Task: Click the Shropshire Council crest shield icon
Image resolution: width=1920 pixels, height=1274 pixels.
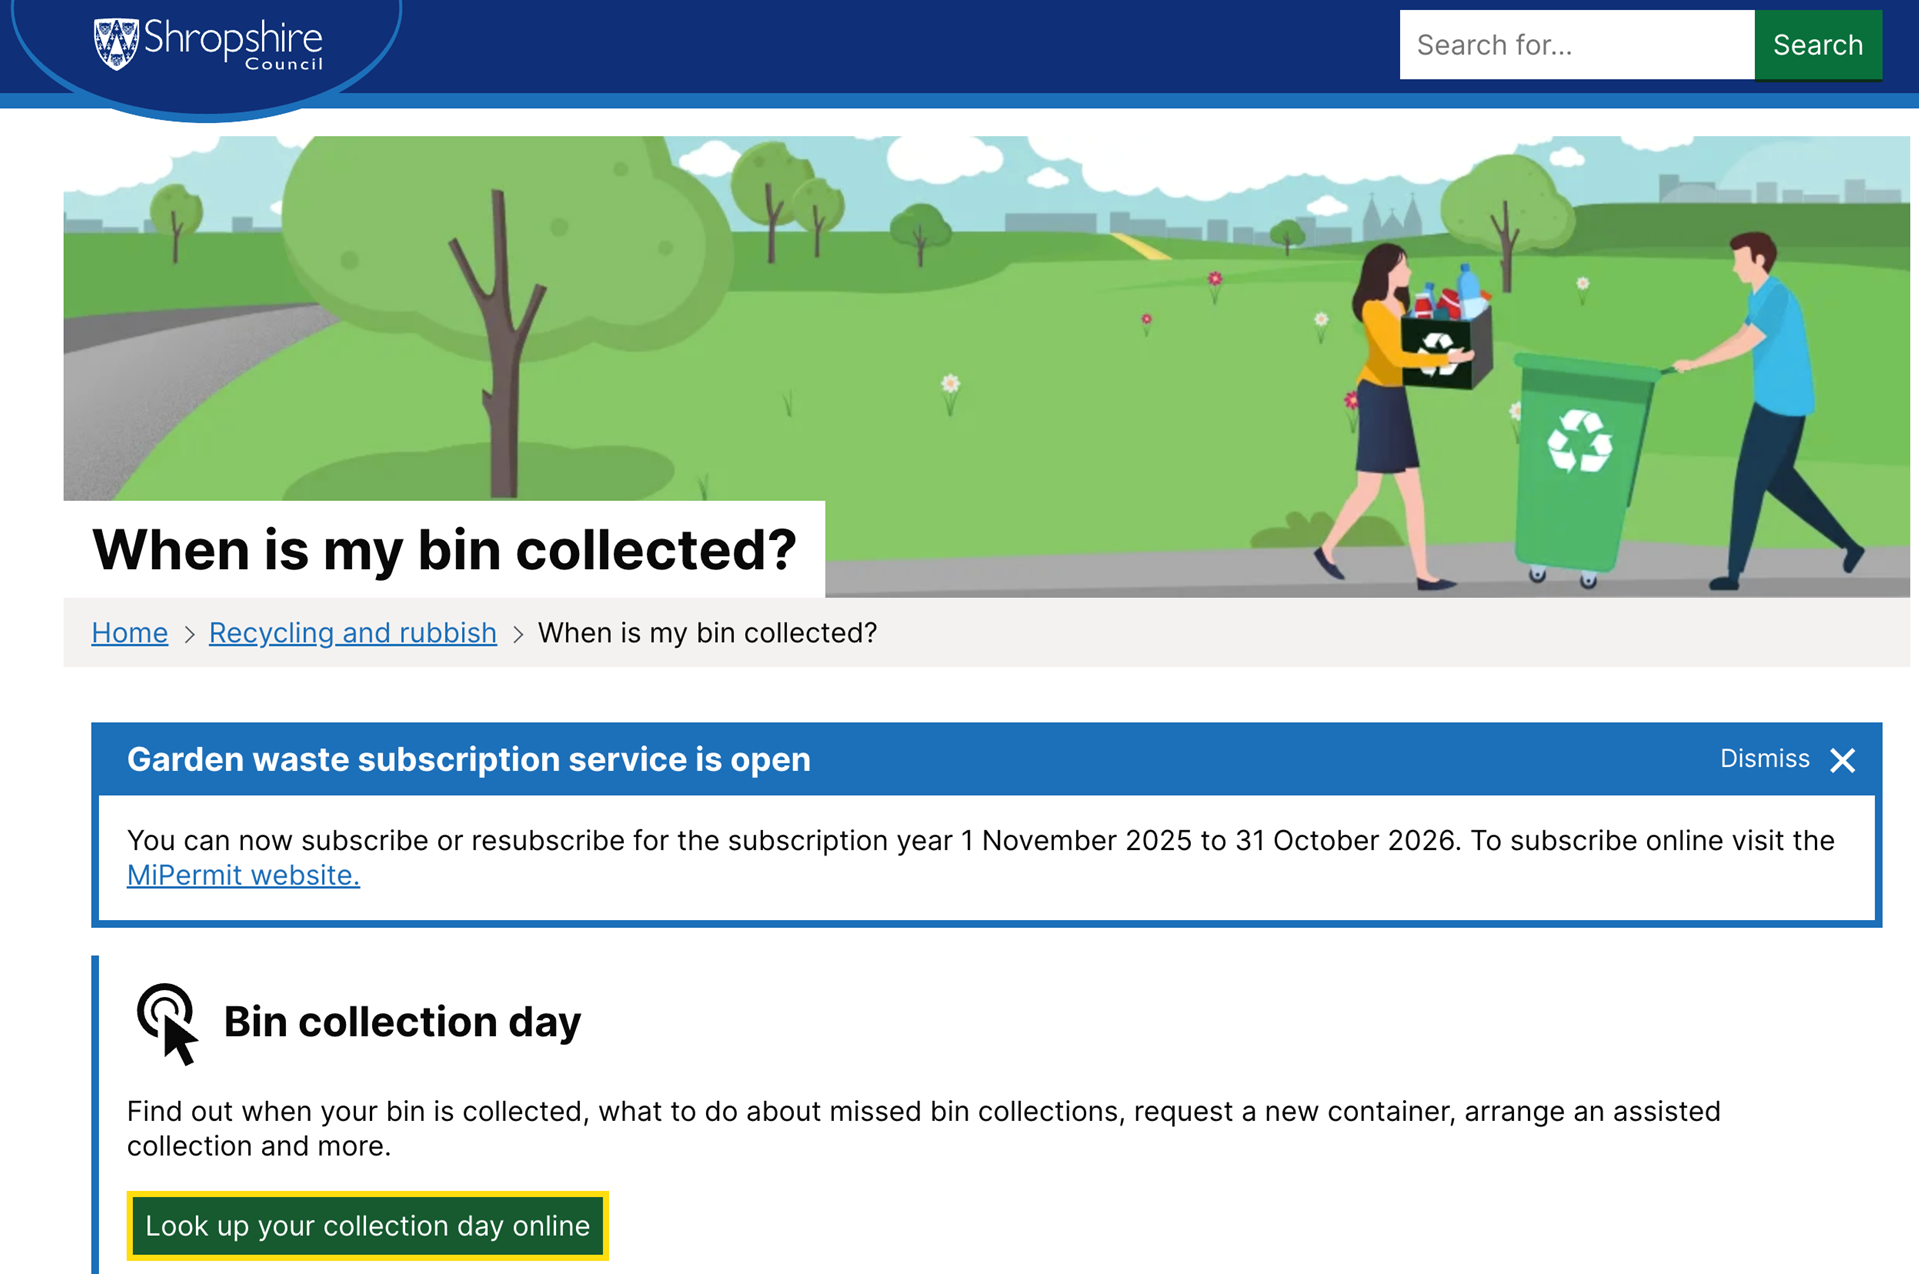Action: click(116, 44)
